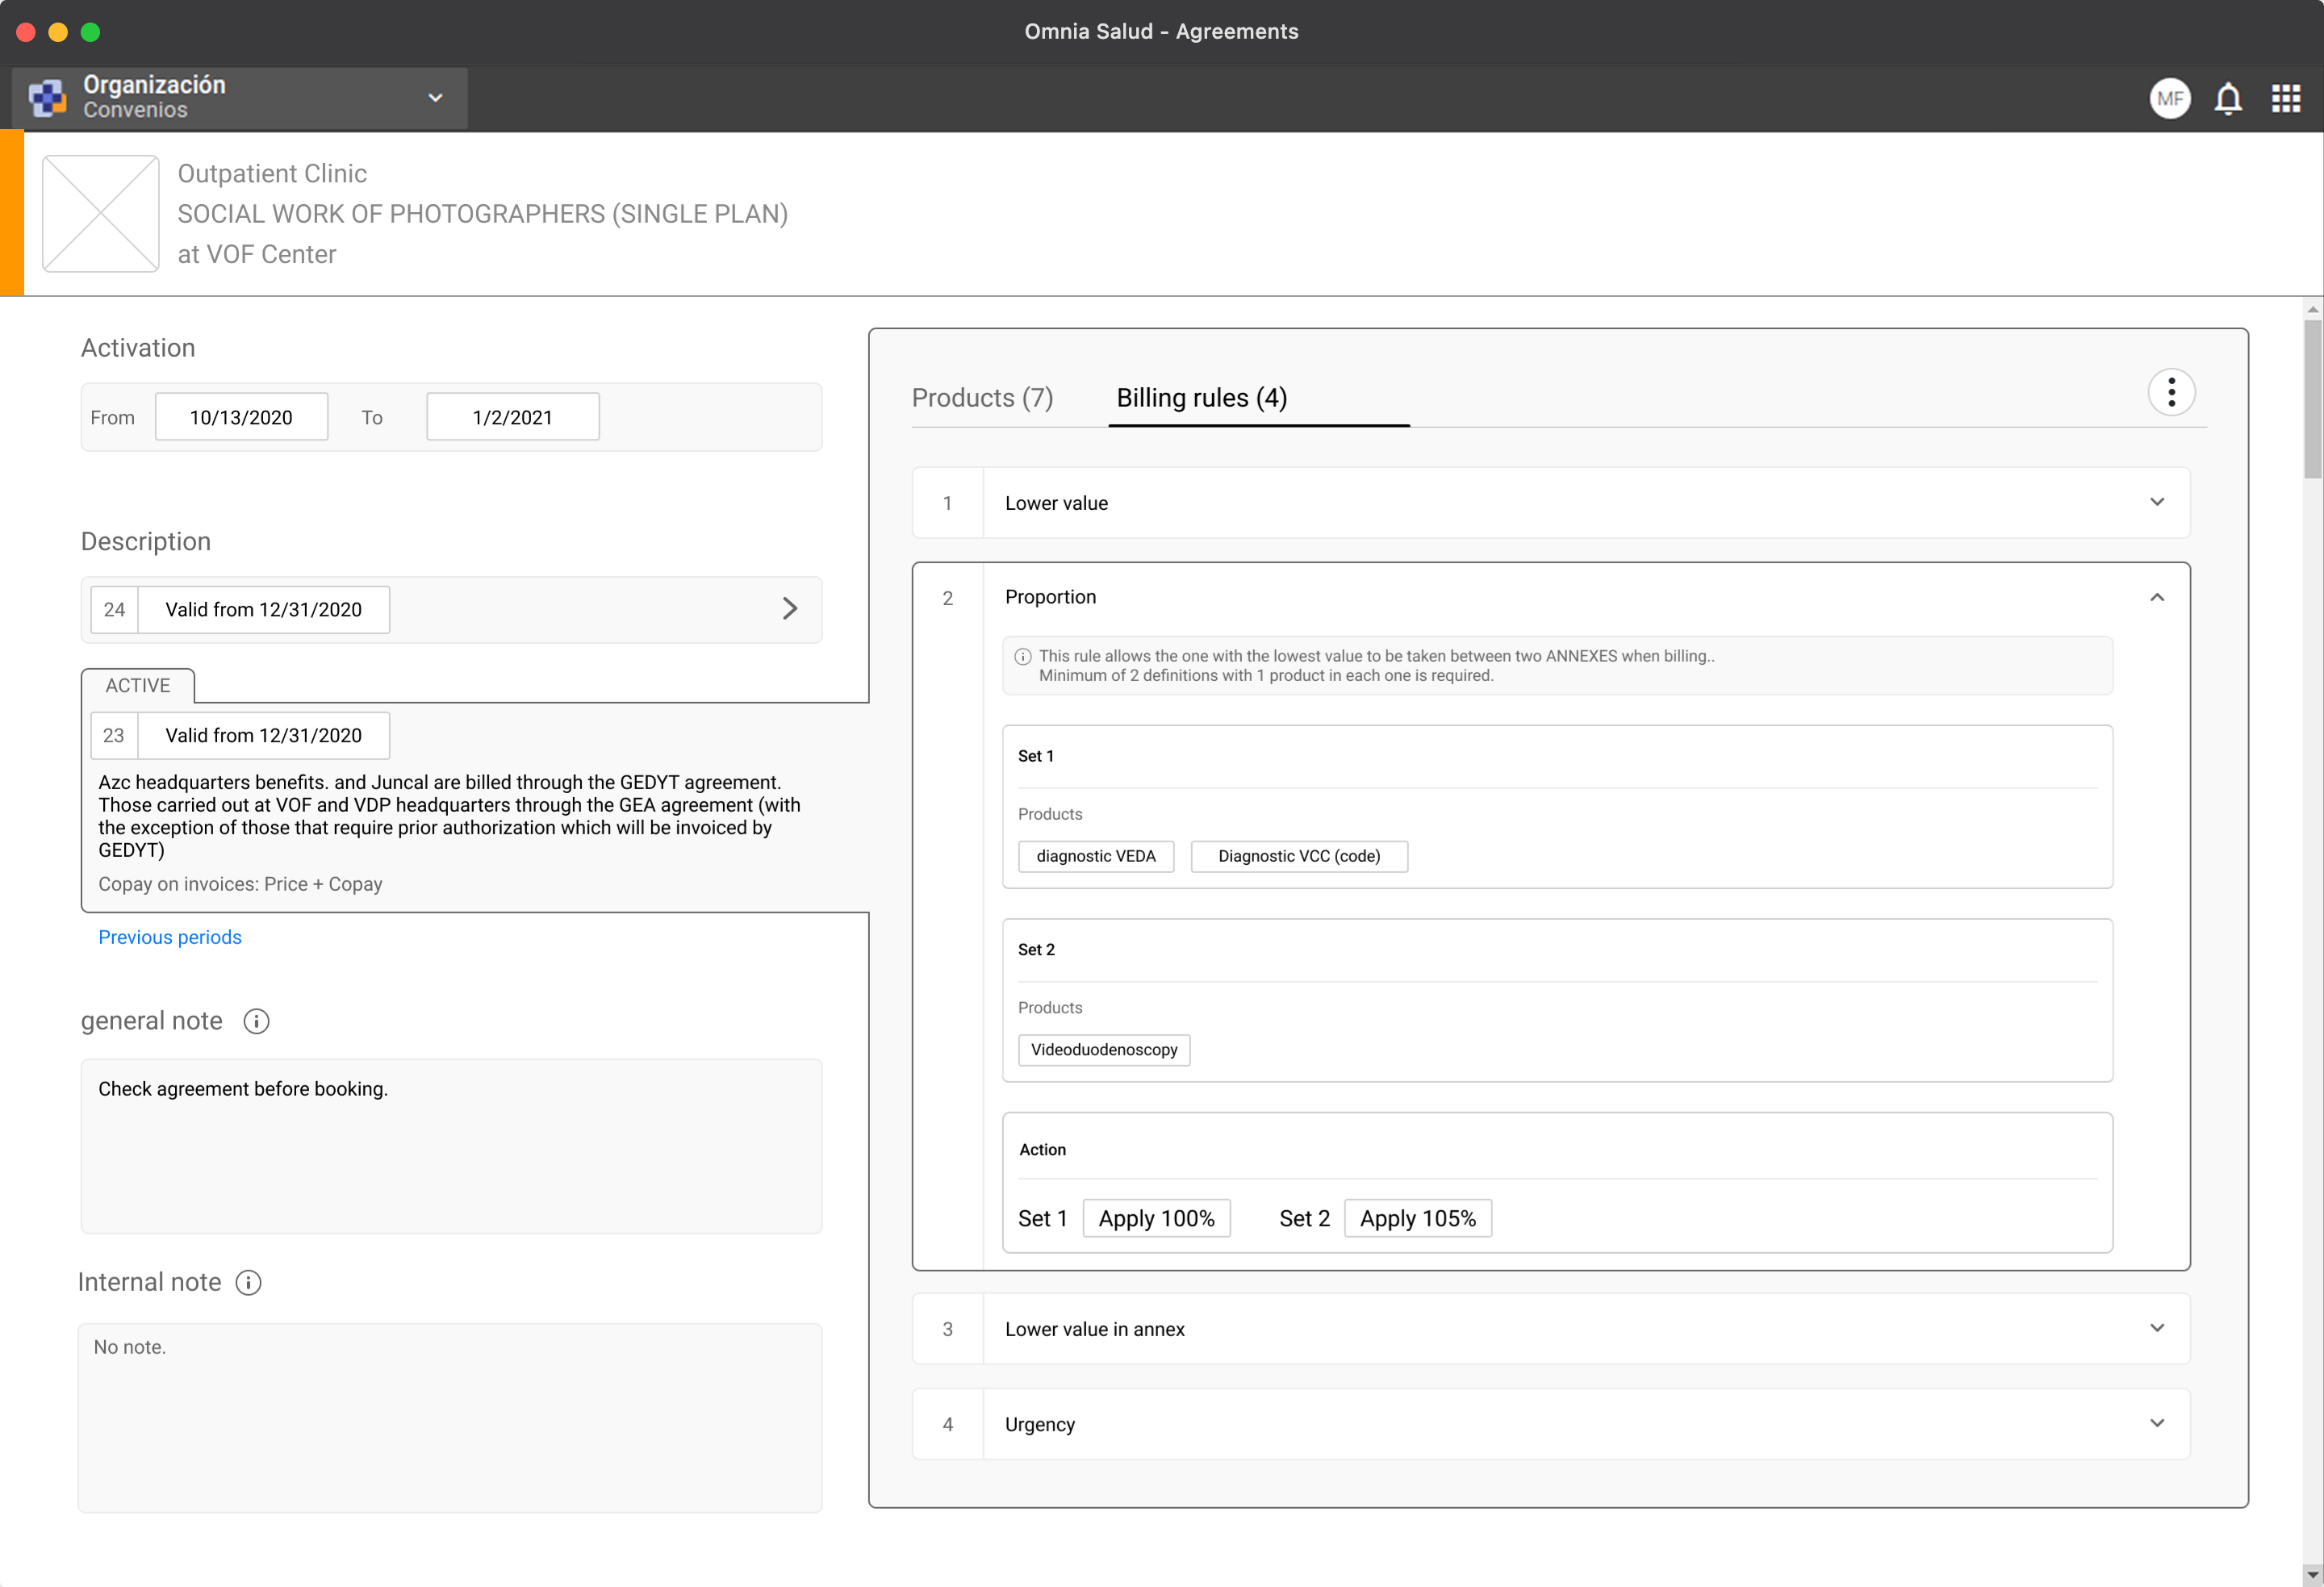This screenshot has width=2324, height=1587.
Task: Open the Previous periods link
Action: (170, 937)
